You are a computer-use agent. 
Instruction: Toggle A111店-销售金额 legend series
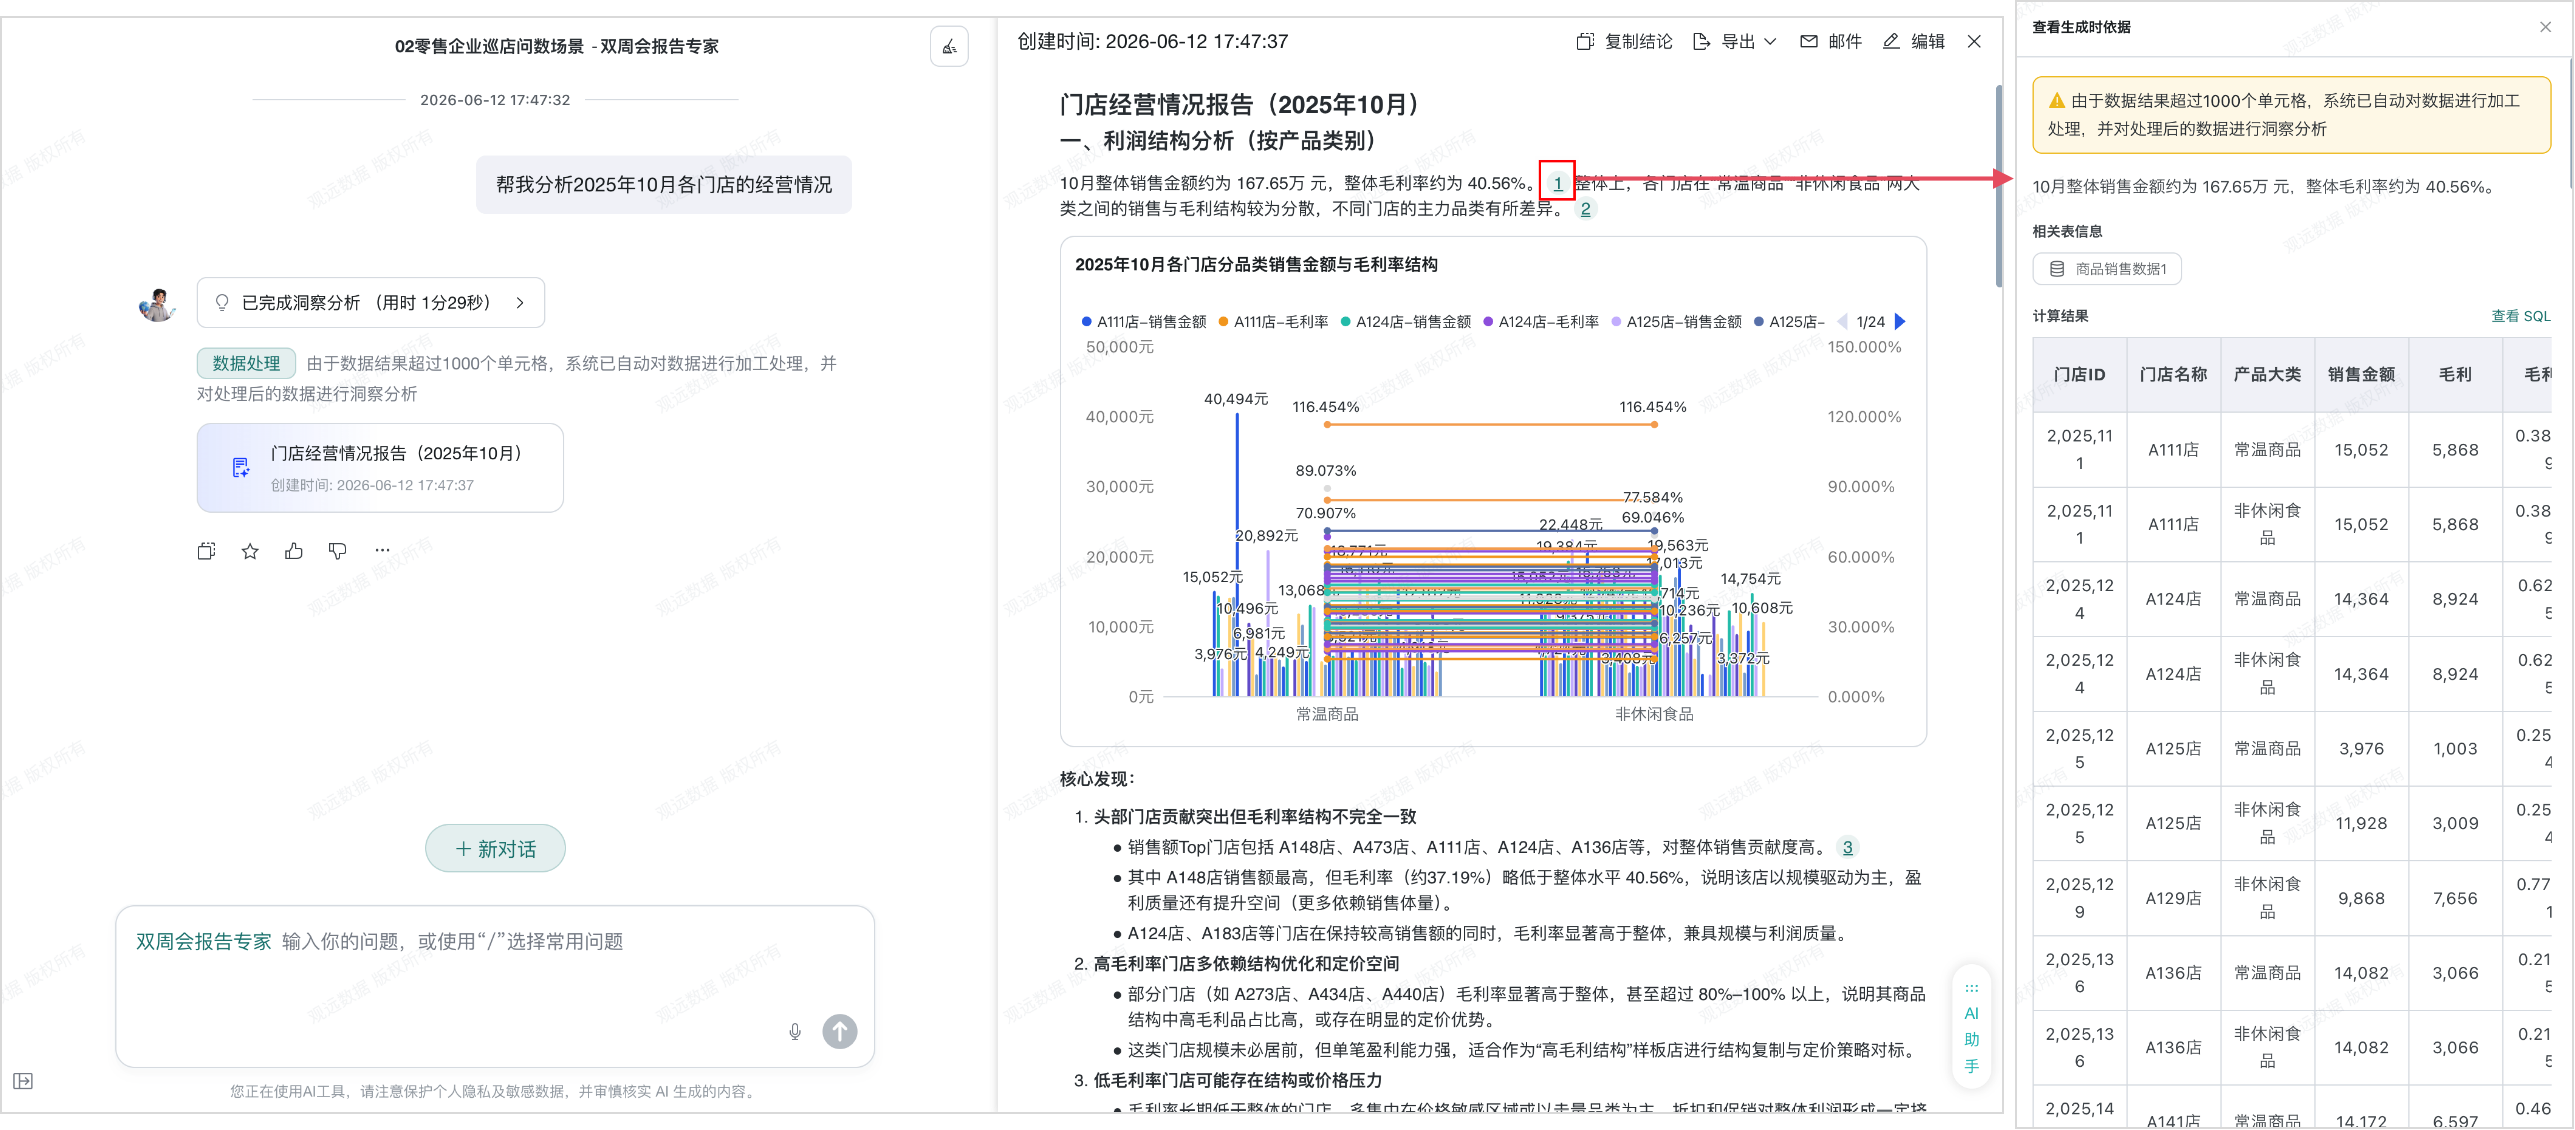click(1144, 322)
